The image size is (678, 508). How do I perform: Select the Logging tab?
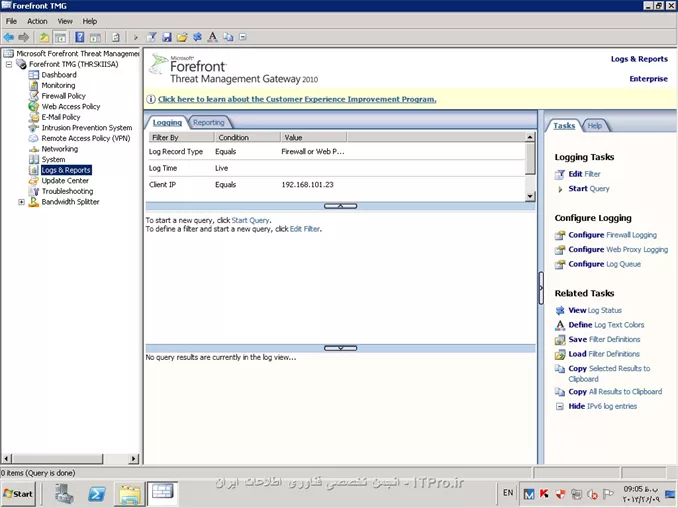[167, 122]
